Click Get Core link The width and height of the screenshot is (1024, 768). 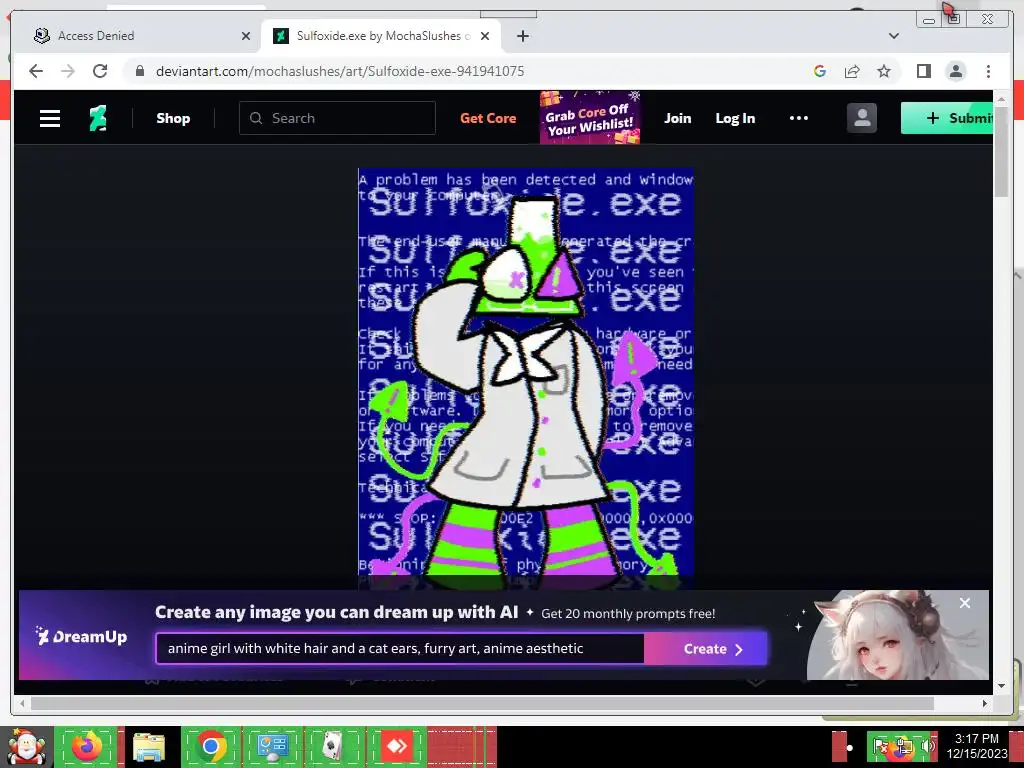(x=488, y=118)
